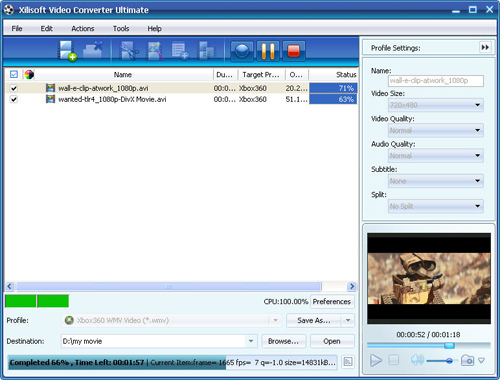The height and width of the screenshot is (380, 500).
Task: Click the 63% status of wanted-tlr4
Action: (x=333, y=99)
